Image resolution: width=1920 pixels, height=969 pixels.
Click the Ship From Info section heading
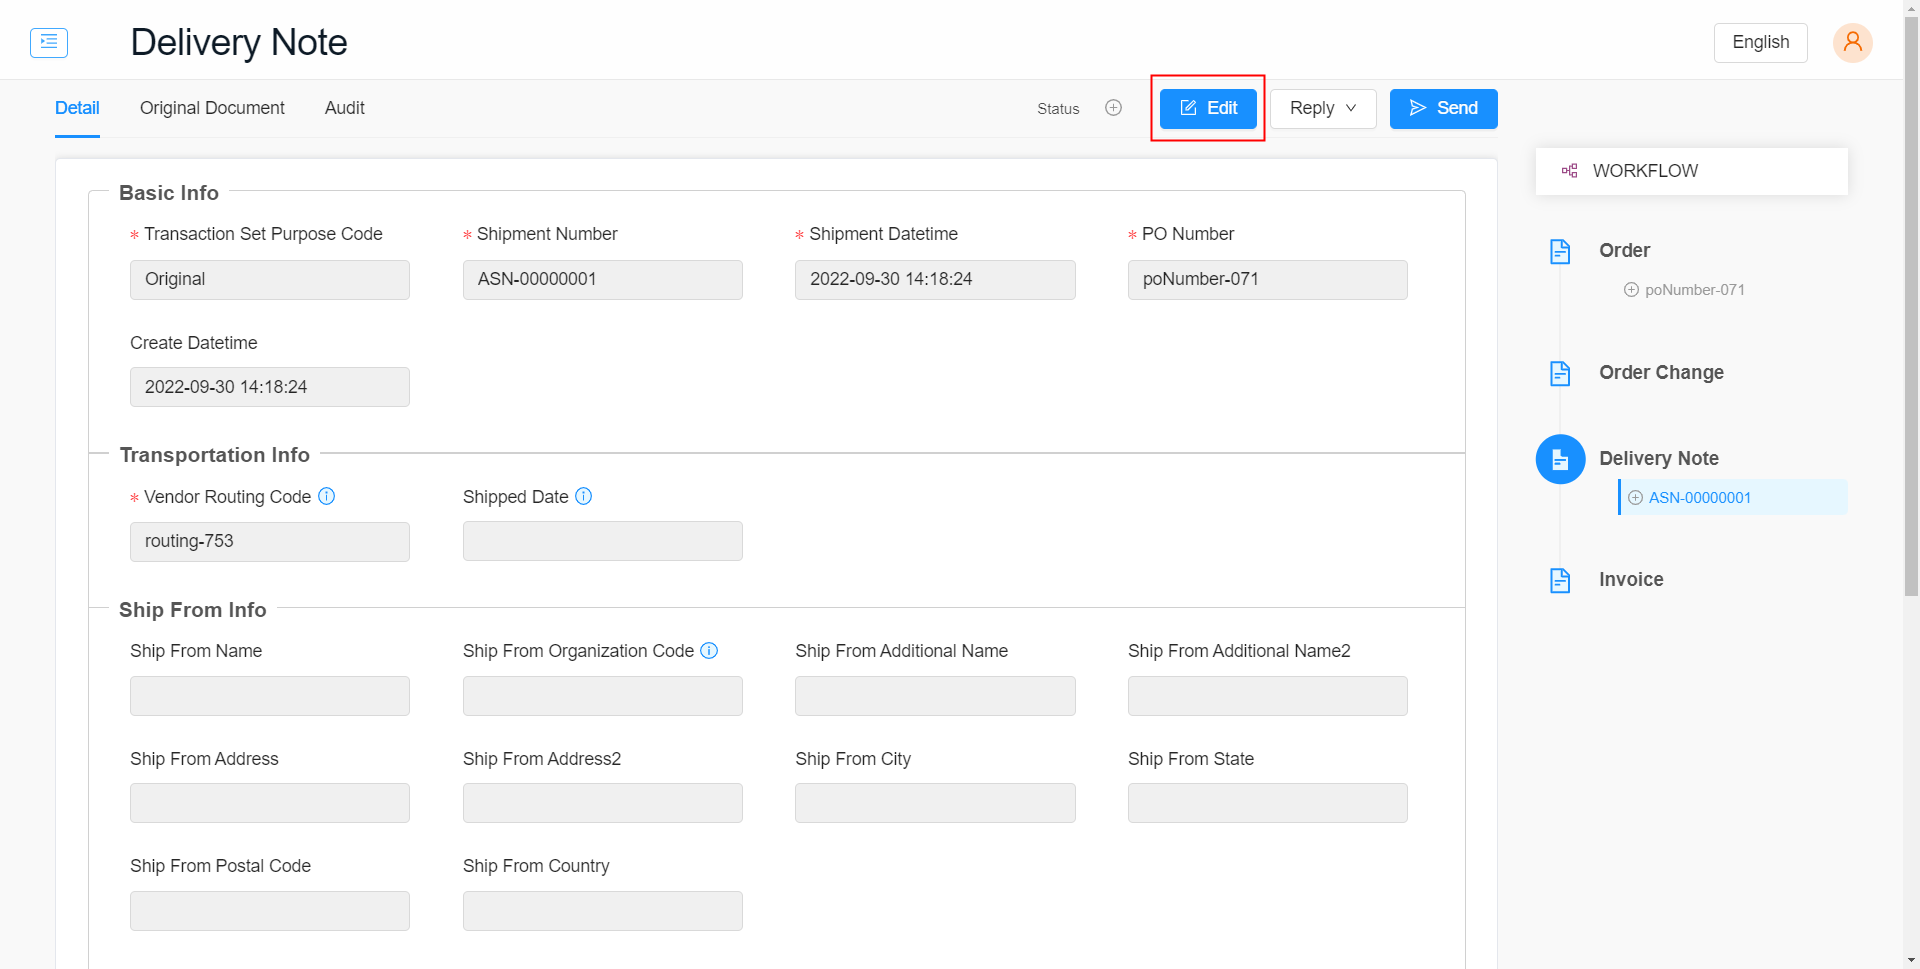click(x=193, y=610)
